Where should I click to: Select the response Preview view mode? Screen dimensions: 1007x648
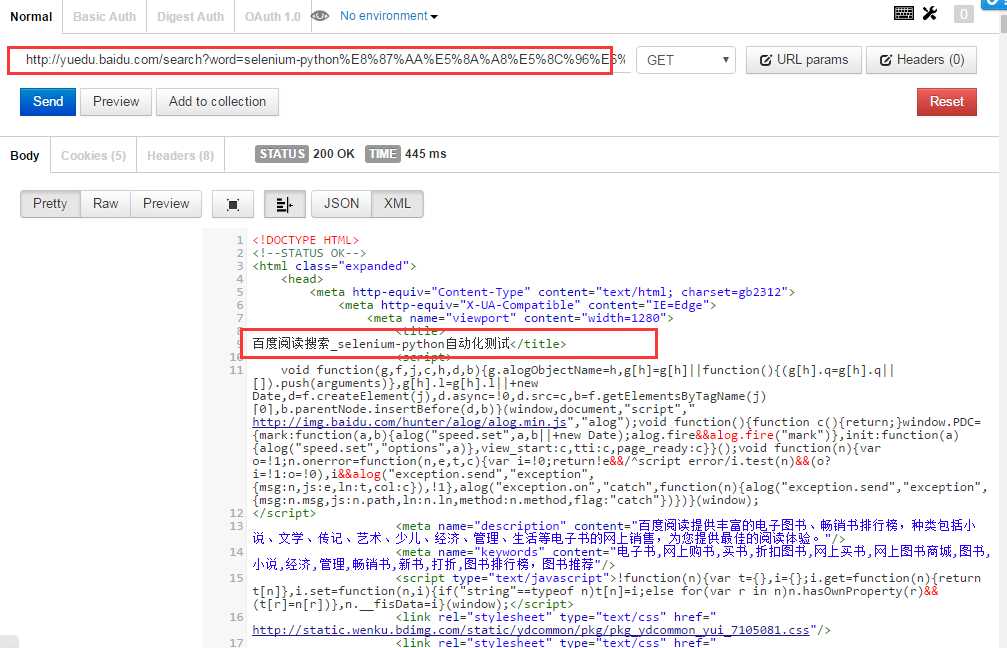coord(166,204)
